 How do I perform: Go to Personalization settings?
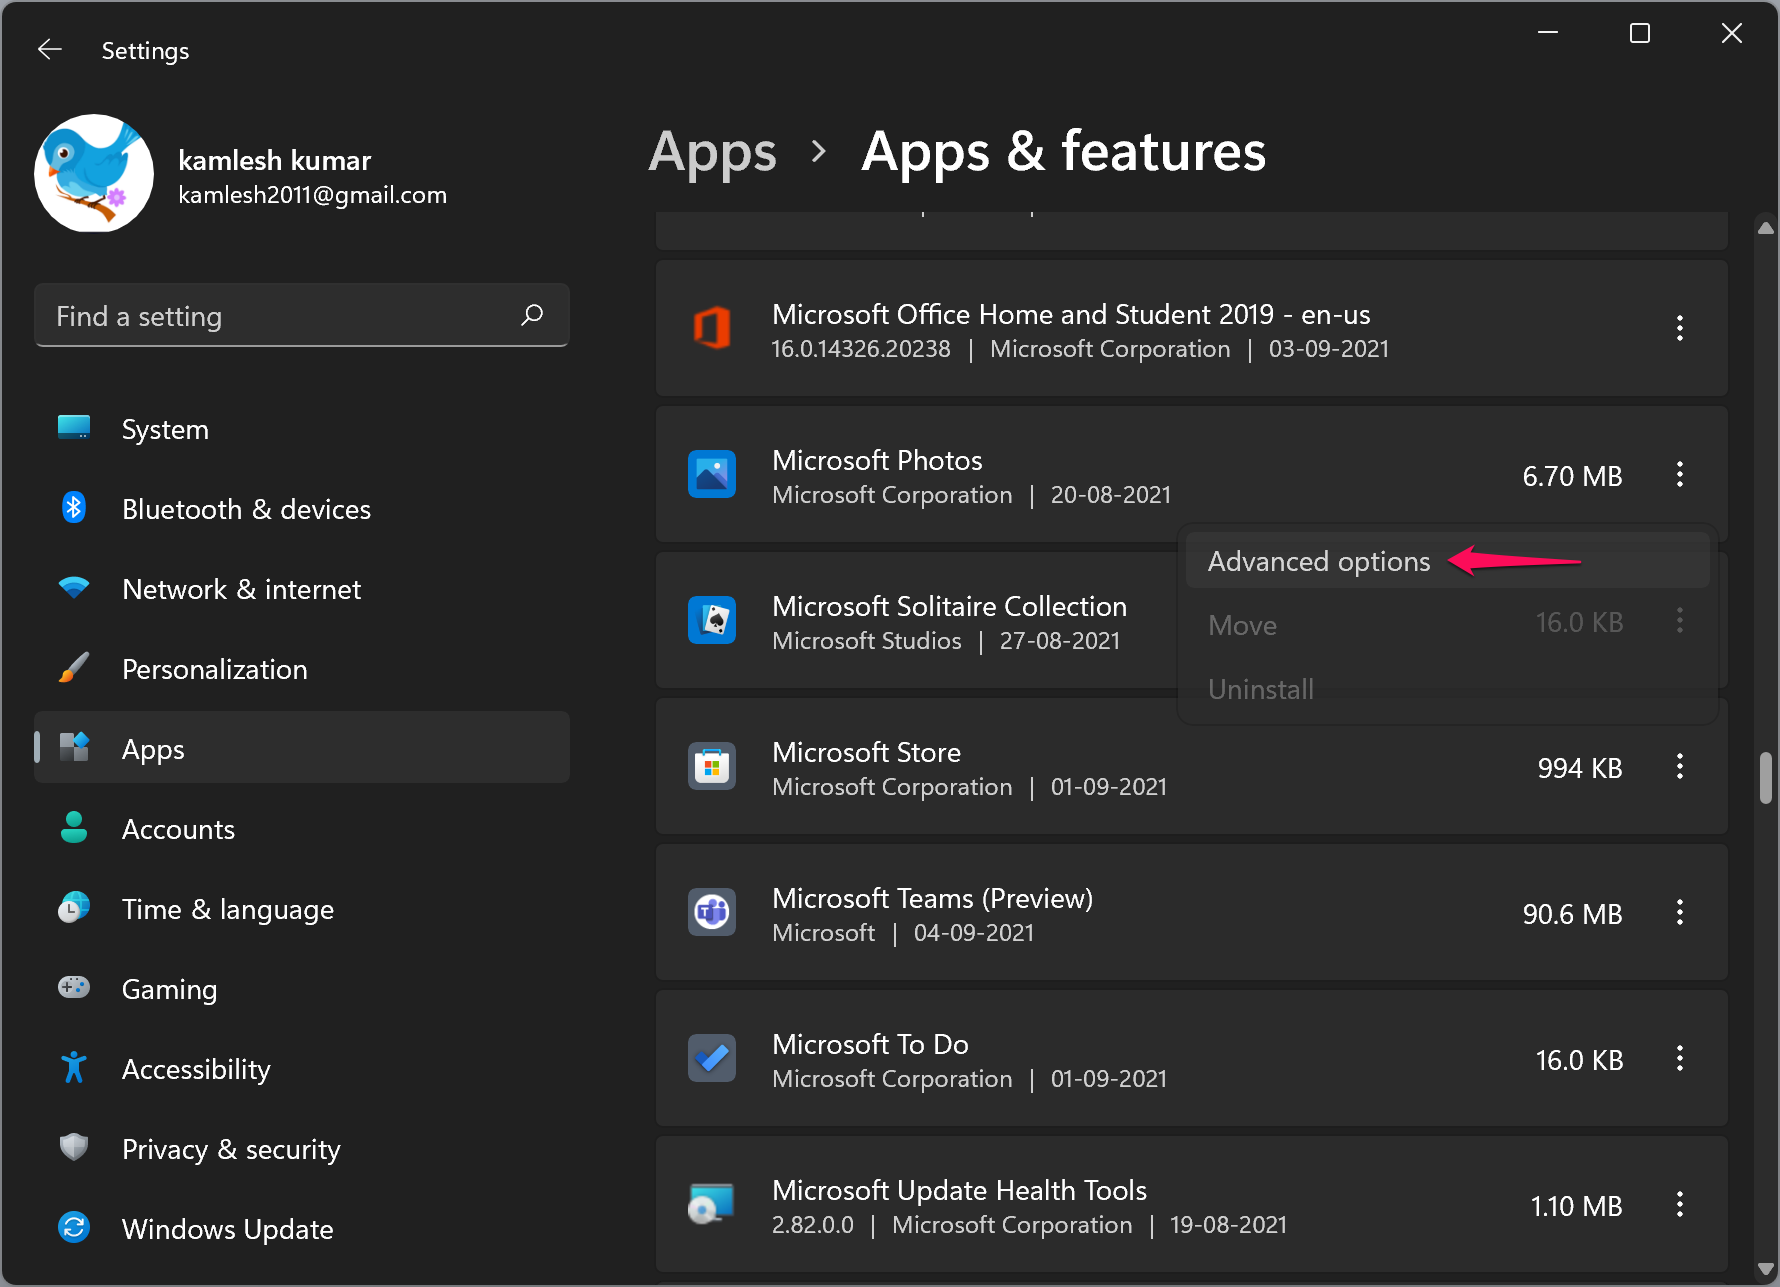(302, 669)
